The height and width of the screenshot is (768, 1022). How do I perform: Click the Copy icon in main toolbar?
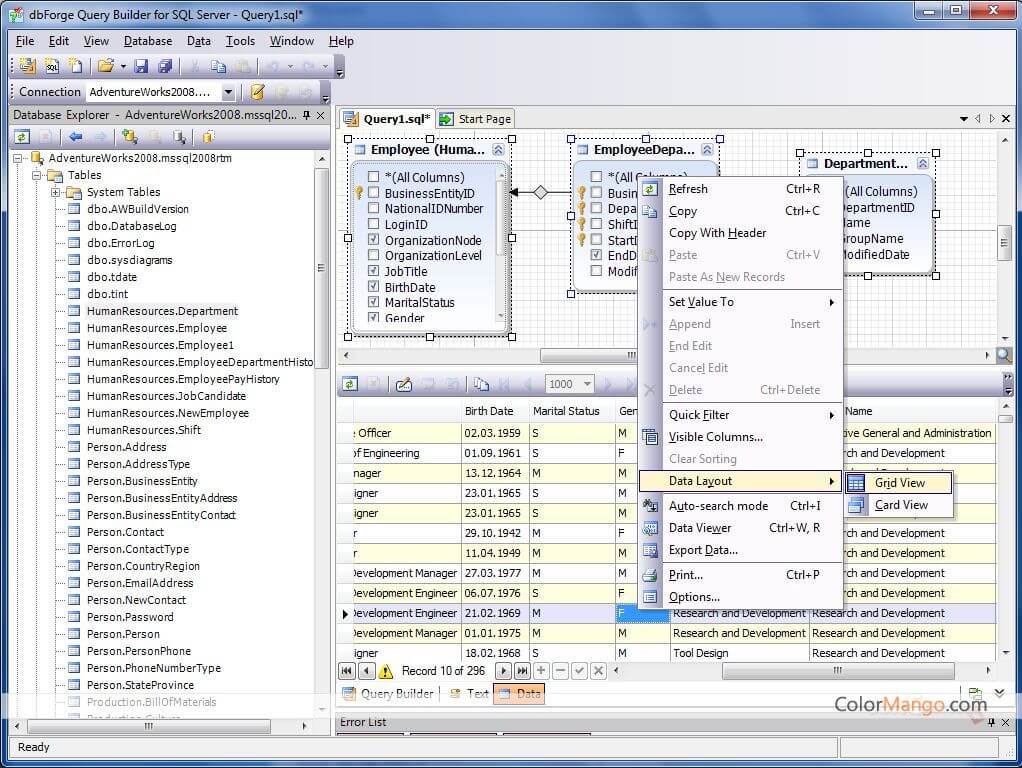pyautogui.click(x=218, y=66)
